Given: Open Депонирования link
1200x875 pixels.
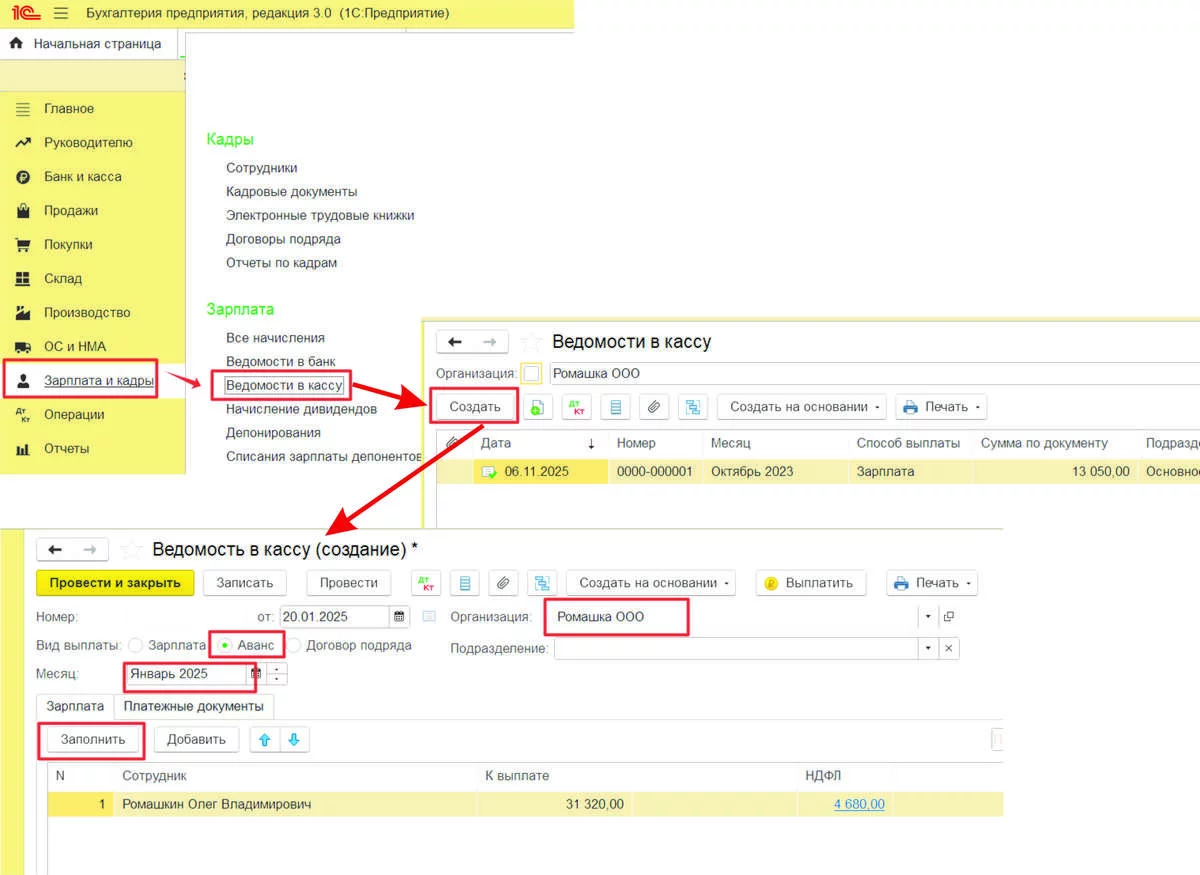Looking at the screenshot, I should 273,433.
